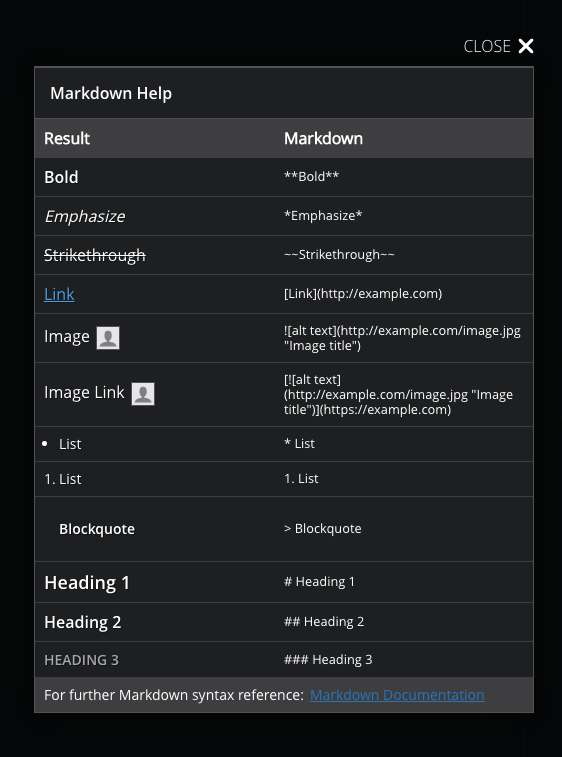
Task: Click the 'For further Markdown syntax reference' text
Action: [x=174, y=695]
